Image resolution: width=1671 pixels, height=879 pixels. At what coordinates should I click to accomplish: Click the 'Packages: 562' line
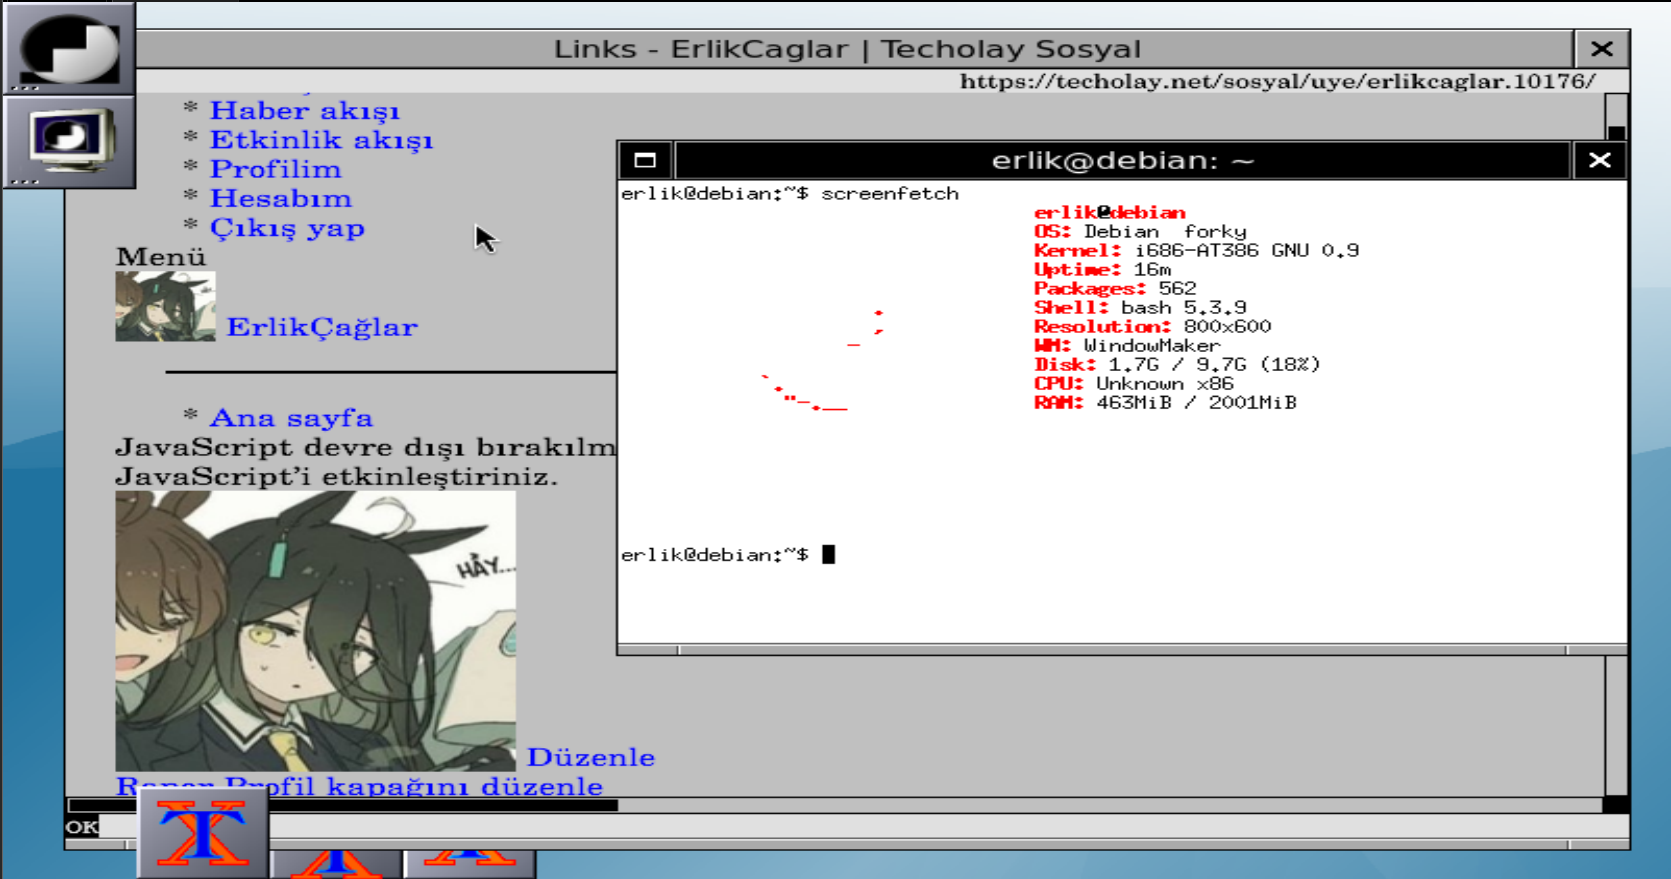(x=1115, y=289)
